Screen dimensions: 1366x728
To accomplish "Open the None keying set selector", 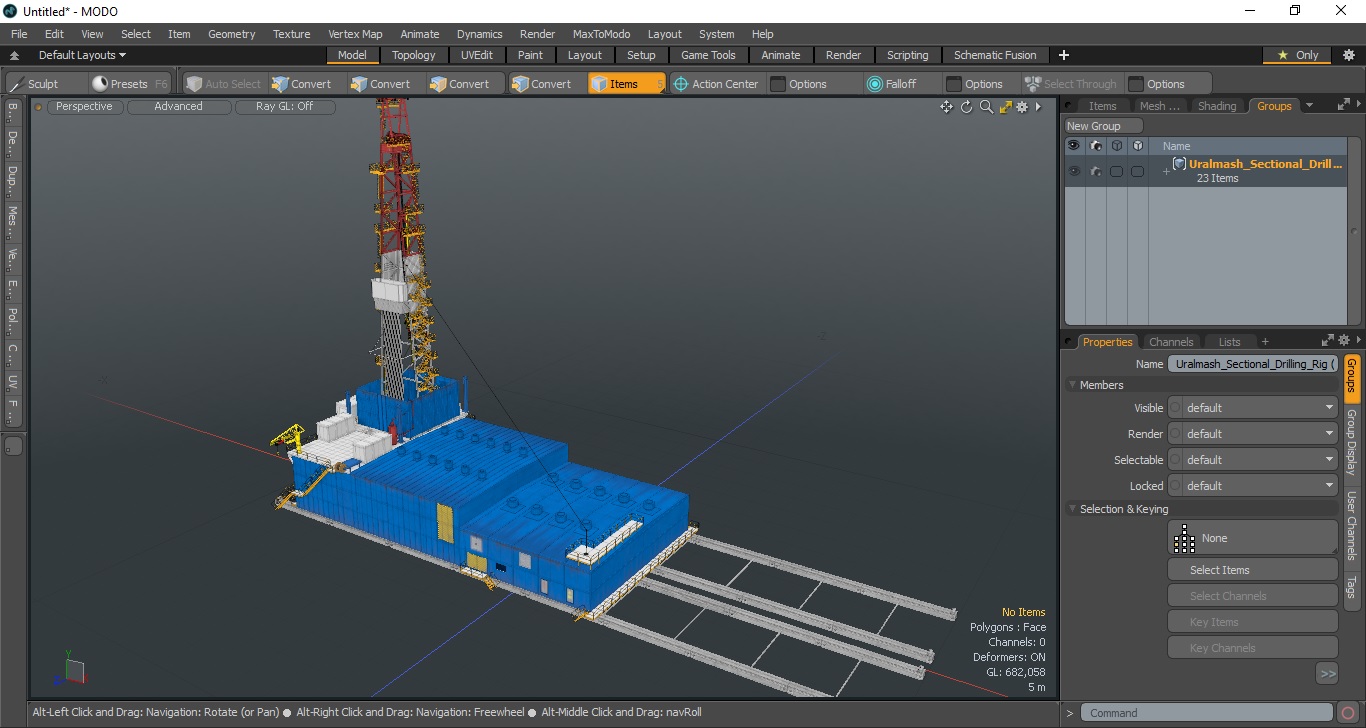I will click(1252, 538).
